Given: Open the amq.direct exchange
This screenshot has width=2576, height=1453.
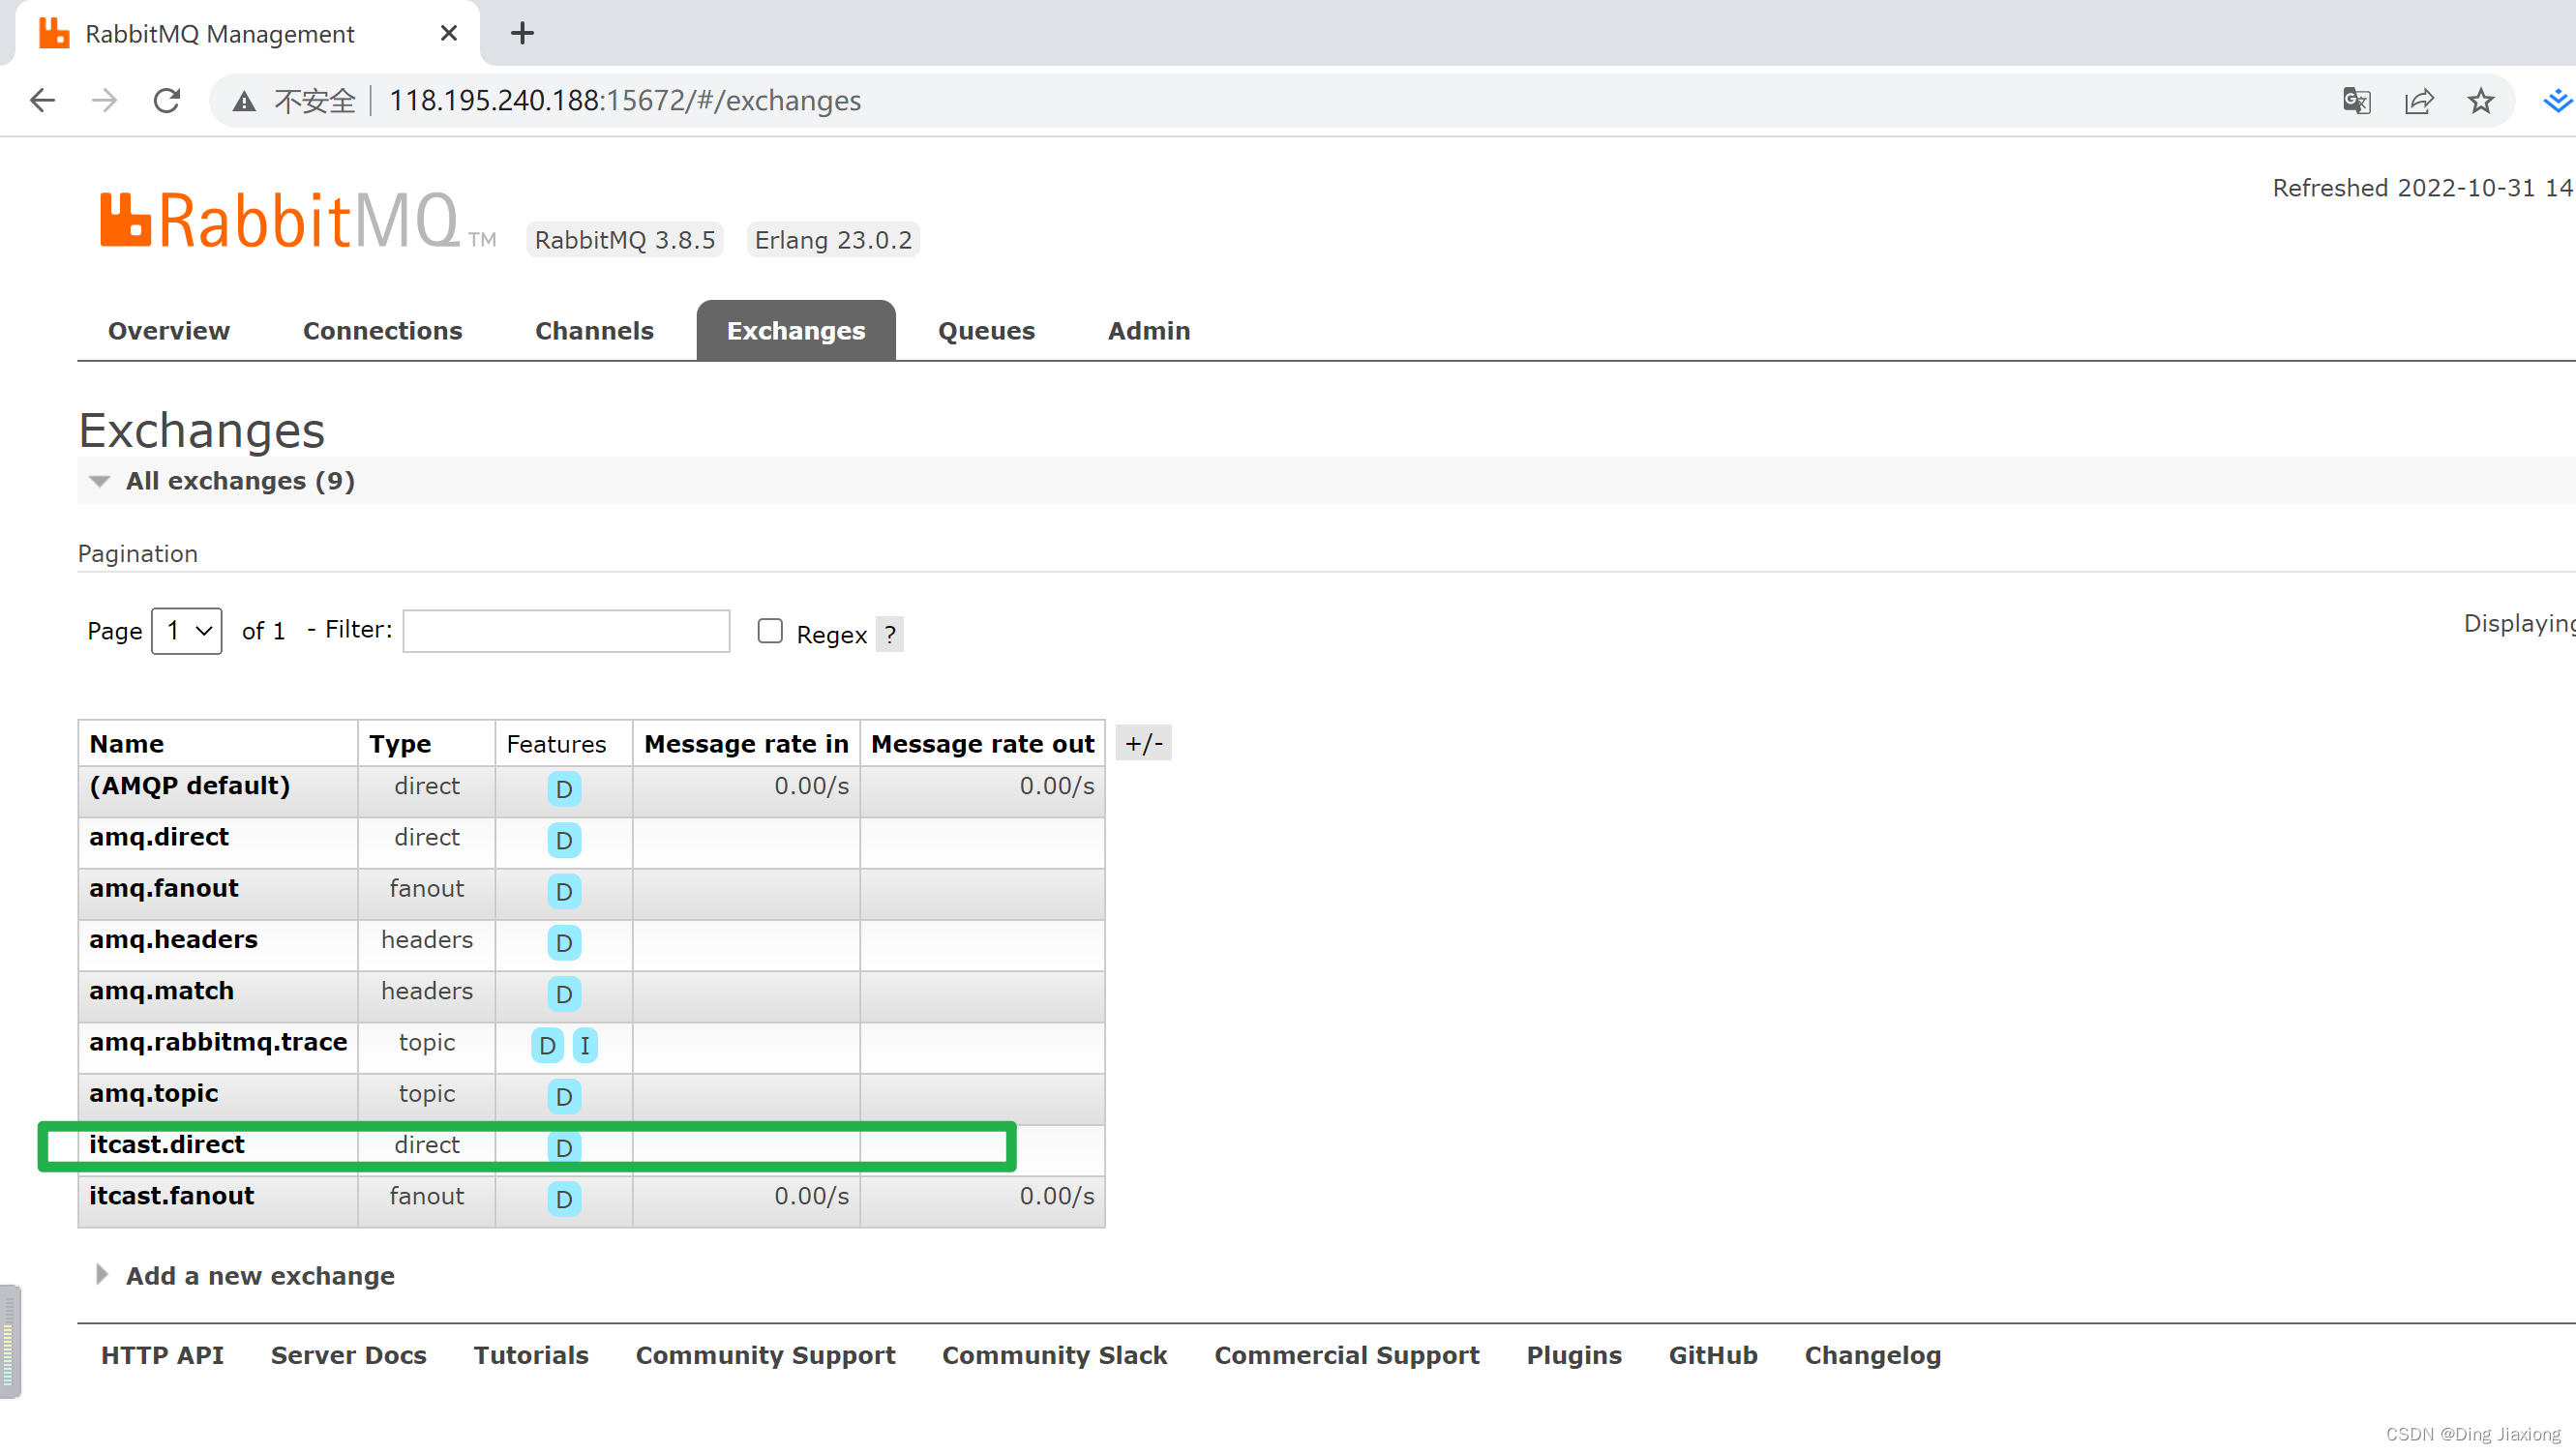Looking at the screenshot, I should 159,837.
